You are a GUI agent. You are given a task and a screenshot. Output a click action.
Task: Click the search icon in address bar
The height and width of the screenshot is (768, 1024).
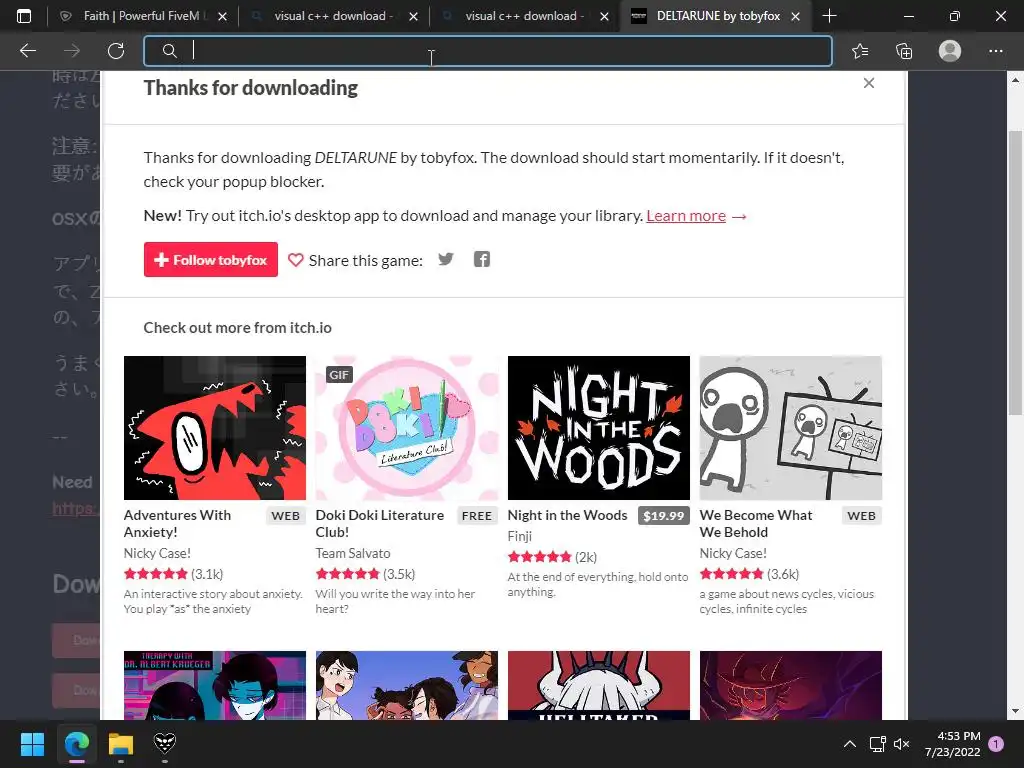click(170, 50)
